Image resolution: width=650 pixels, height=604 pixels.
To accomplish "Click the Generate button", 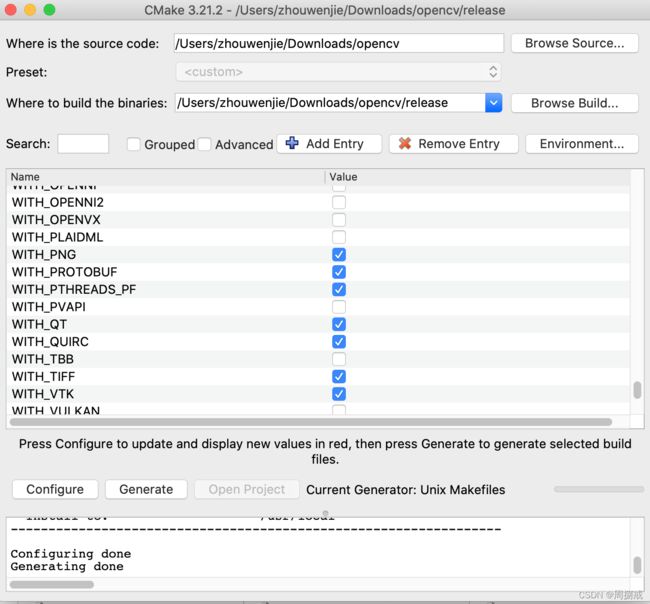I will click(x=146, y=489).
